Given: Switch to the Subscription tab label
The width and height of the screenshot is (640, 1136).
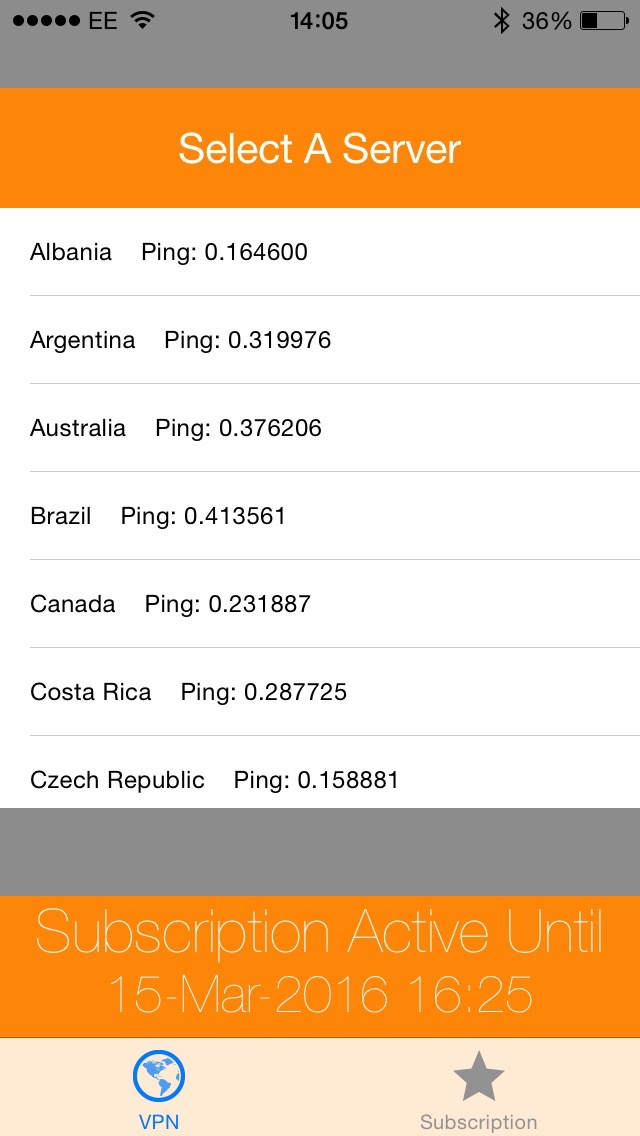Looking at the screenshot, I should (x=479, y=1122).
